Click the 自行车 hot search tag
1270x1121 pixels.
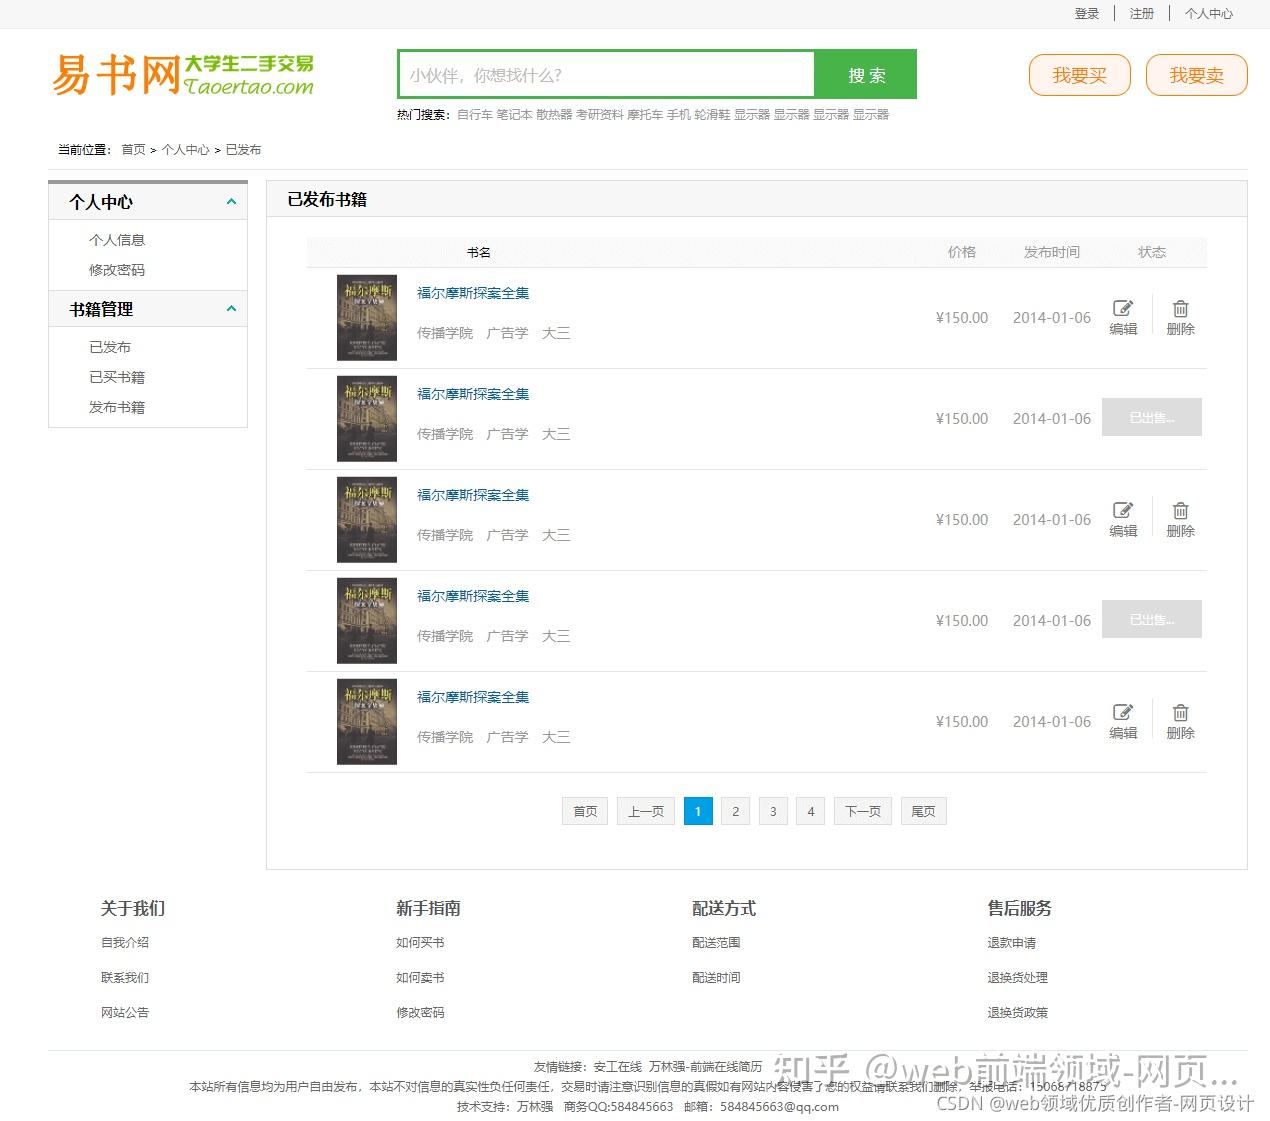(470, 114)
